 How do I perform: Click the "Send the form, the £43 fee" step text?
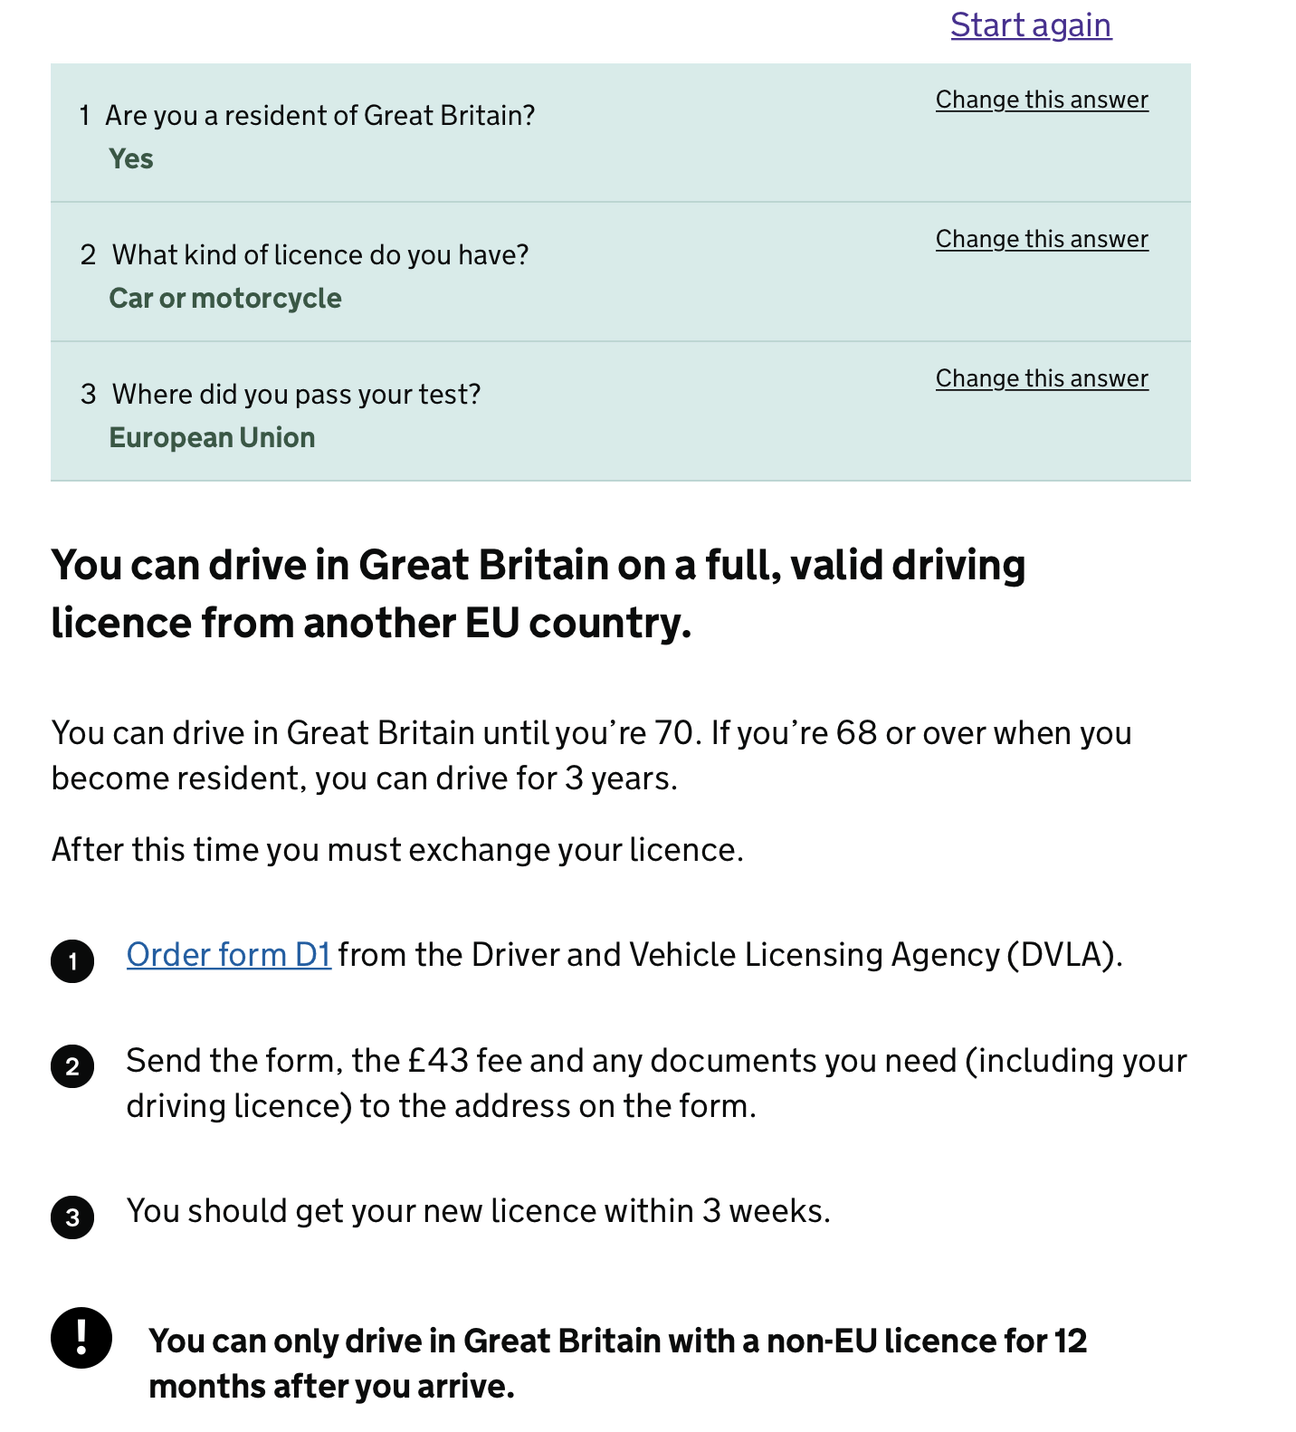(x=655, y=1083)
